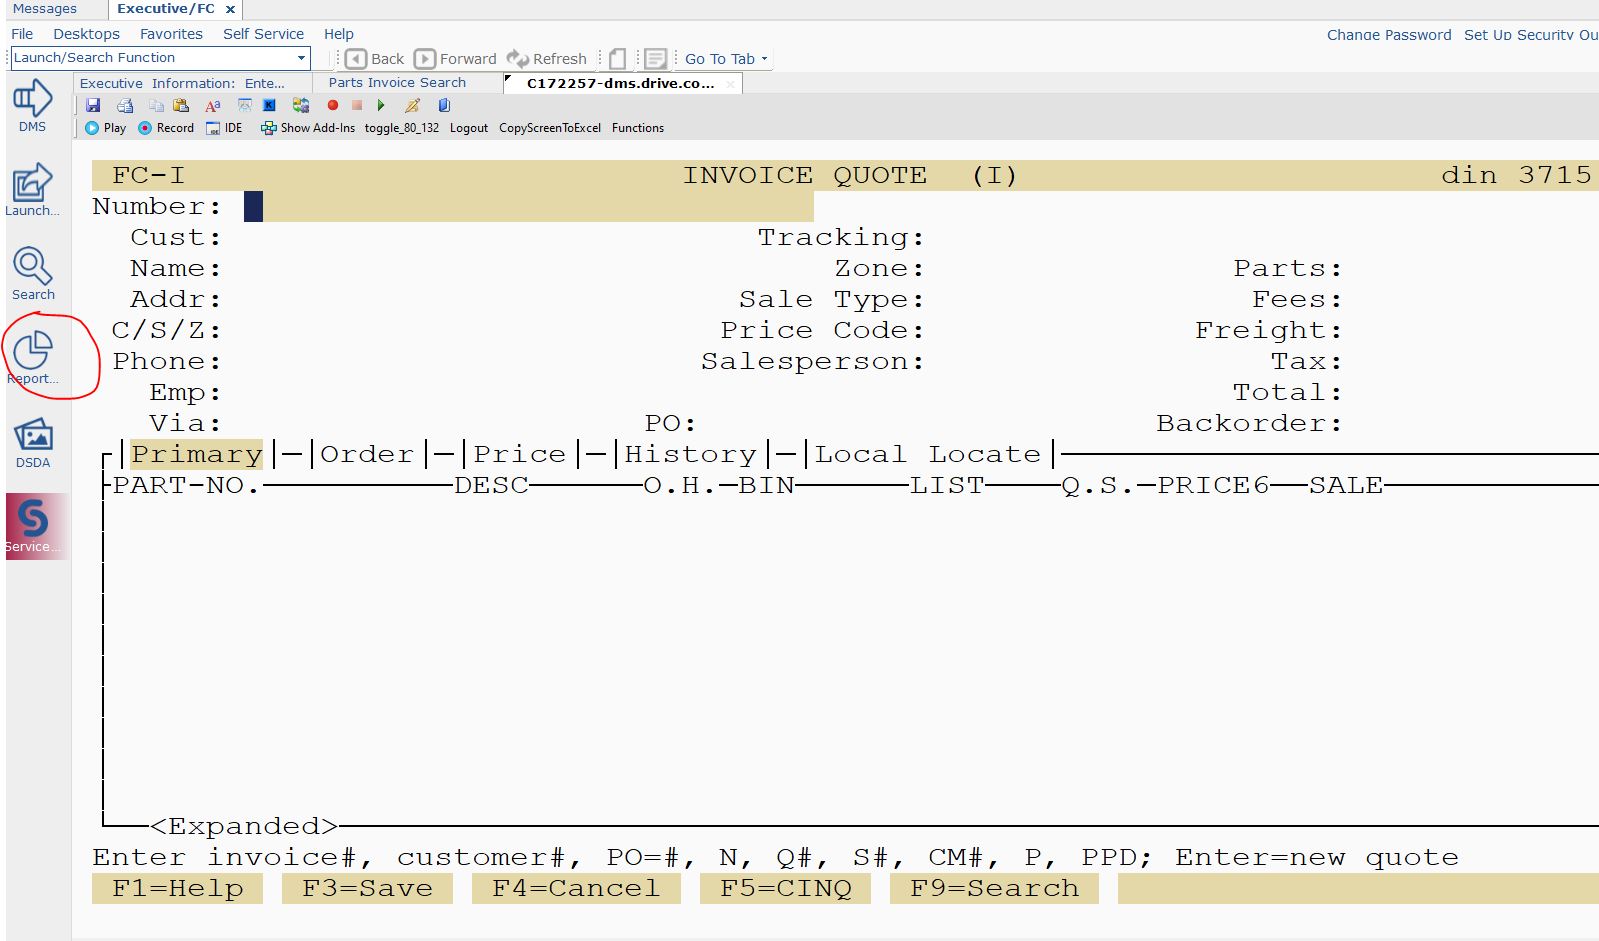Click the Functions button
The width and height of the screenshot is (1599, 941).
(638, 128)
